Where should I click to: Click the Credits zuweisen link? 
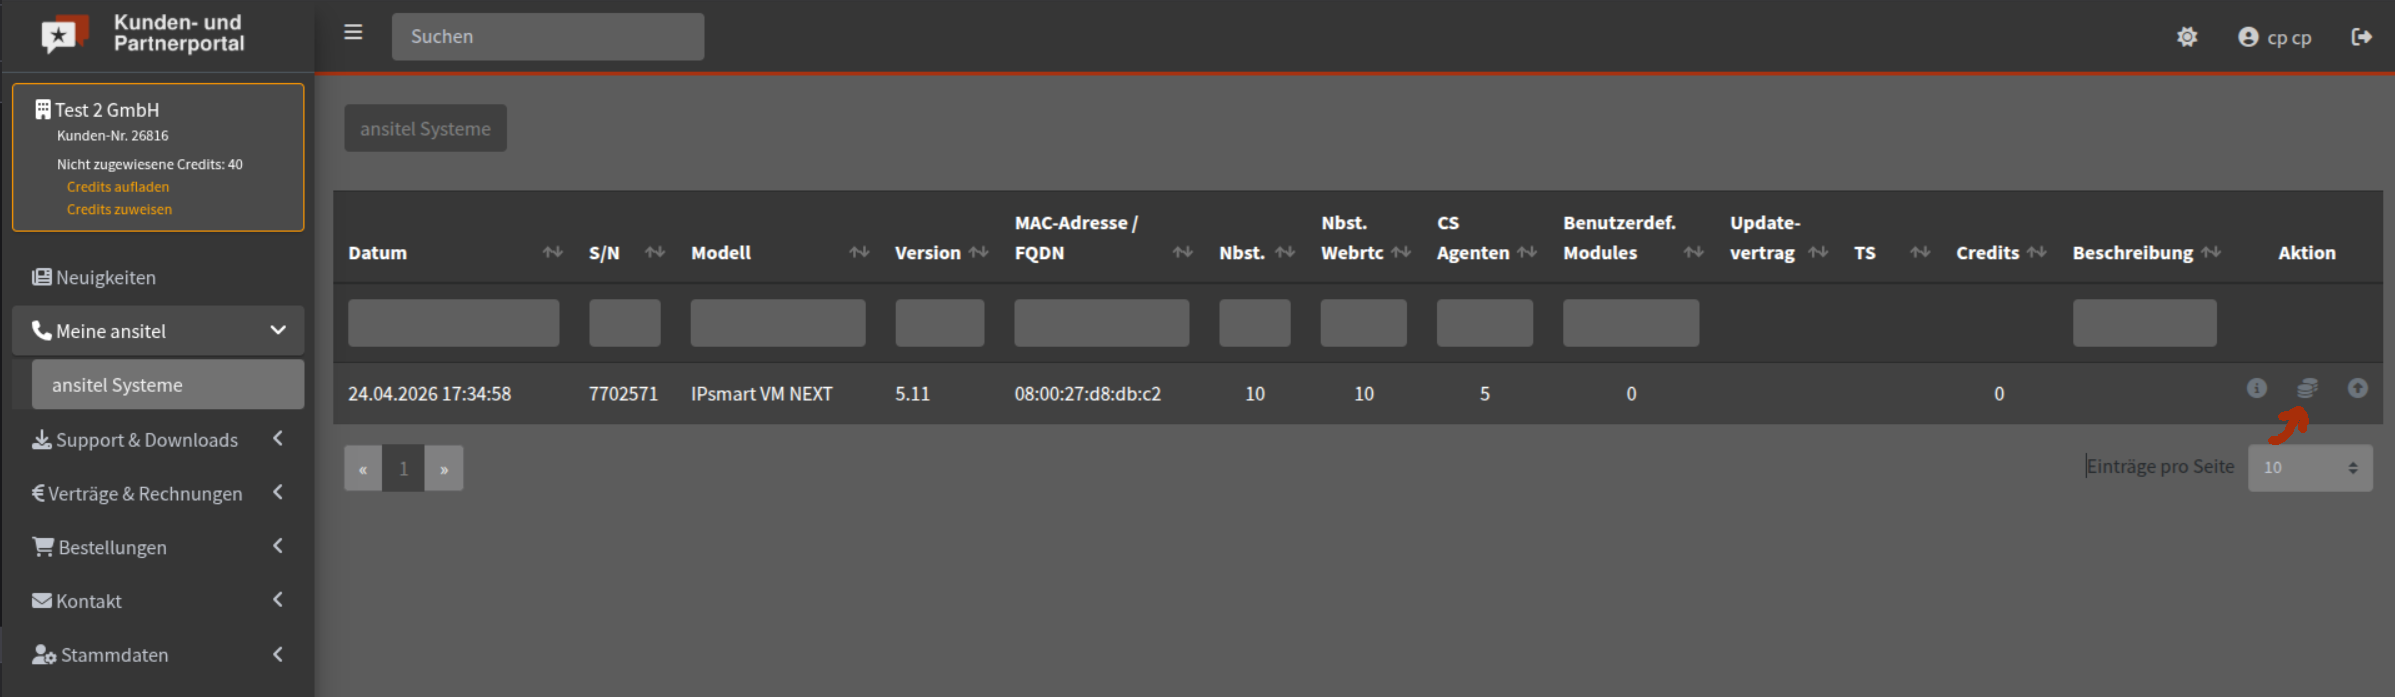pos(119,210)
